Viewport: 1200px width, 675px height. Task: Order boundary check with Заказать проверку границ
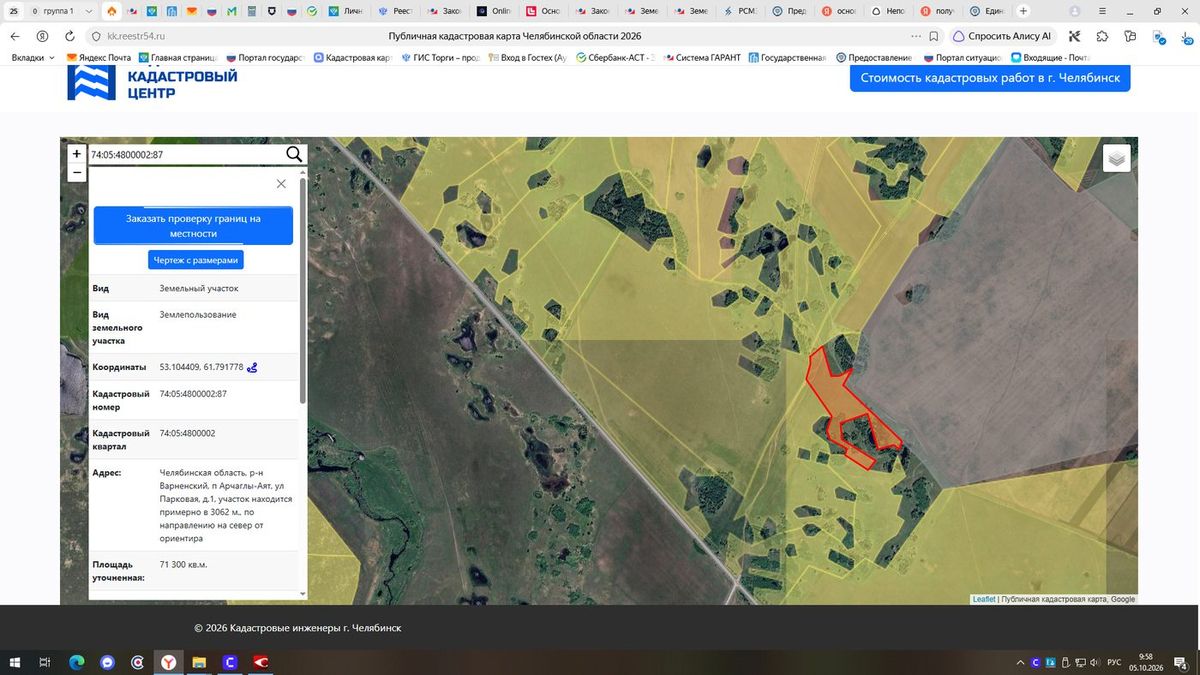[x=193, y=226]
